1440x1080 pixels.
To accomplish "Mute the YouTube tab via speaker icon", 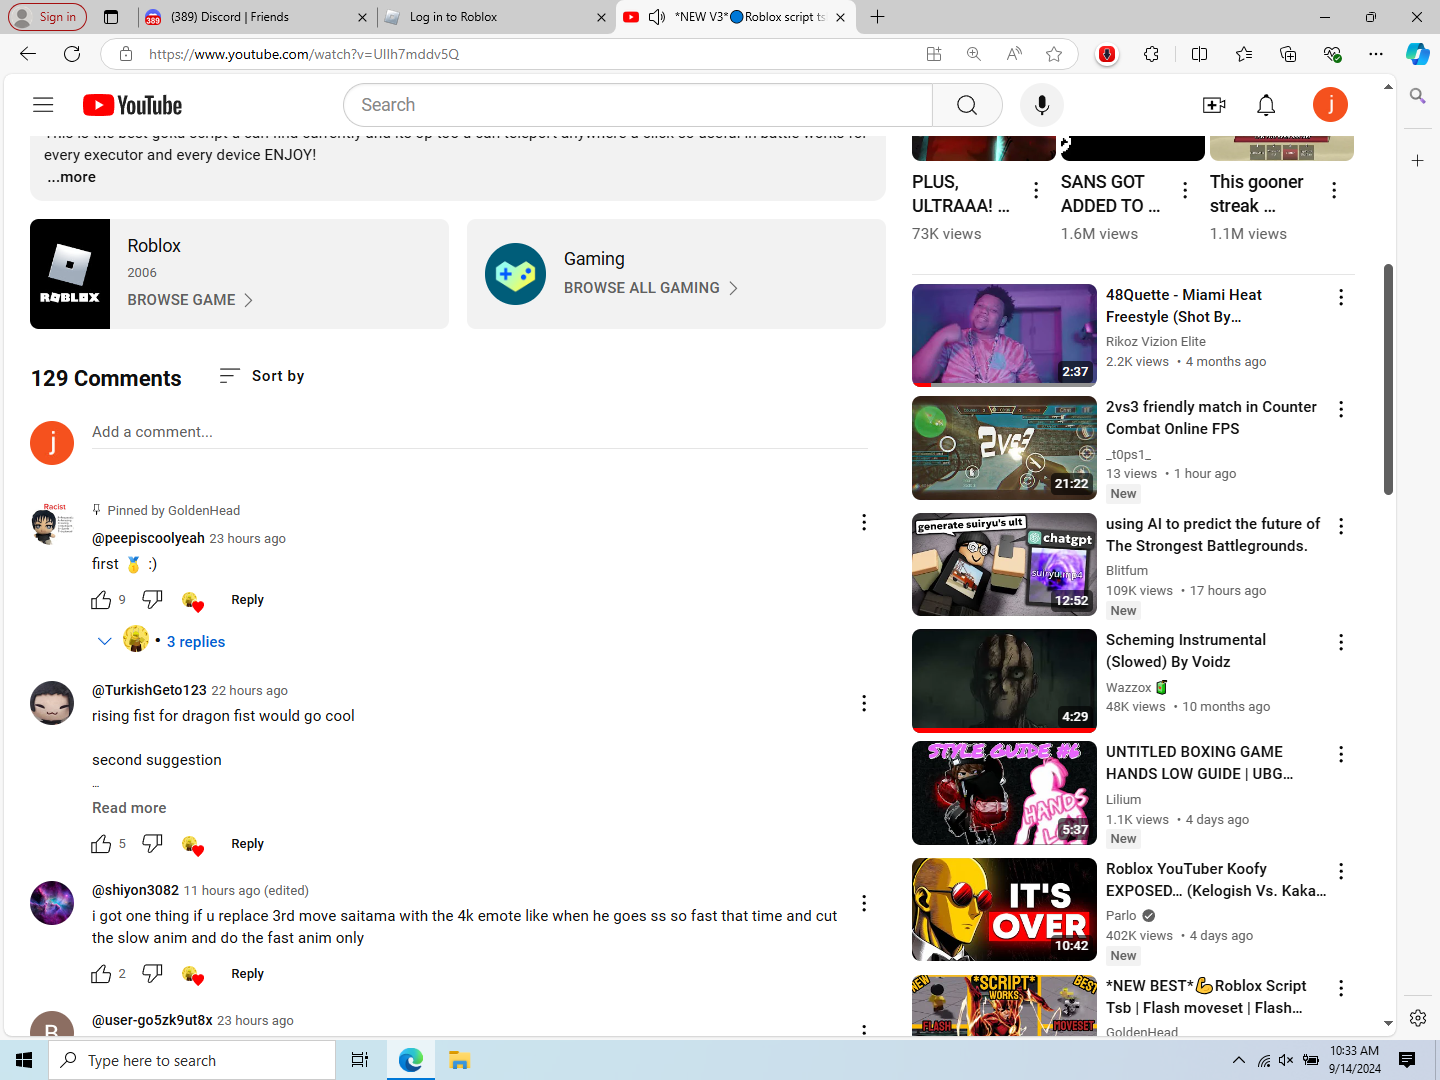I will click(657, 17).
